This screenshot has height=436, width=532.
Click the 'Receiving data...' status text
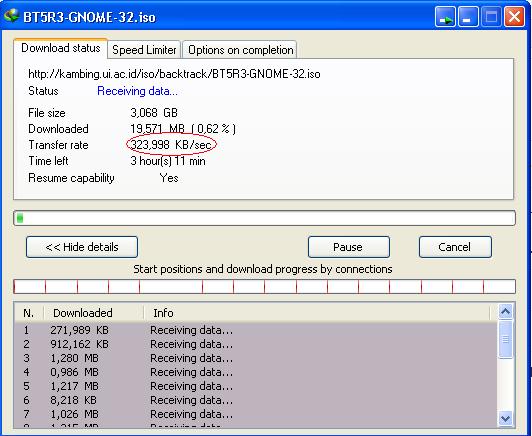[x=137, y=91]
